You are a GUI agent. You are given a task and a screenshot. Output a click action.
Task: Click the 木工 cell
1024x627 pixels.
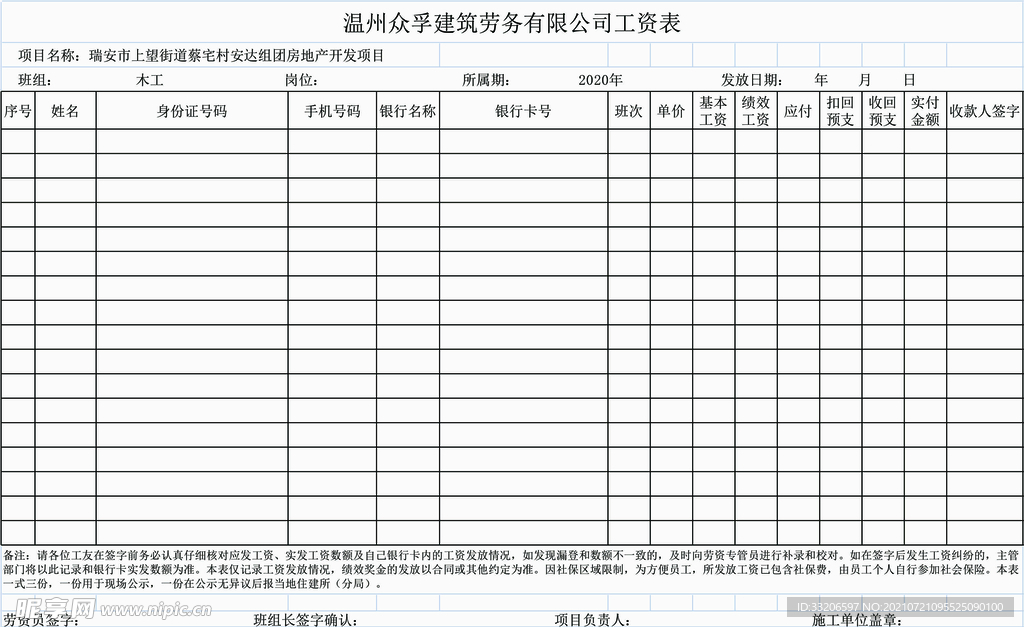(150, 80)
